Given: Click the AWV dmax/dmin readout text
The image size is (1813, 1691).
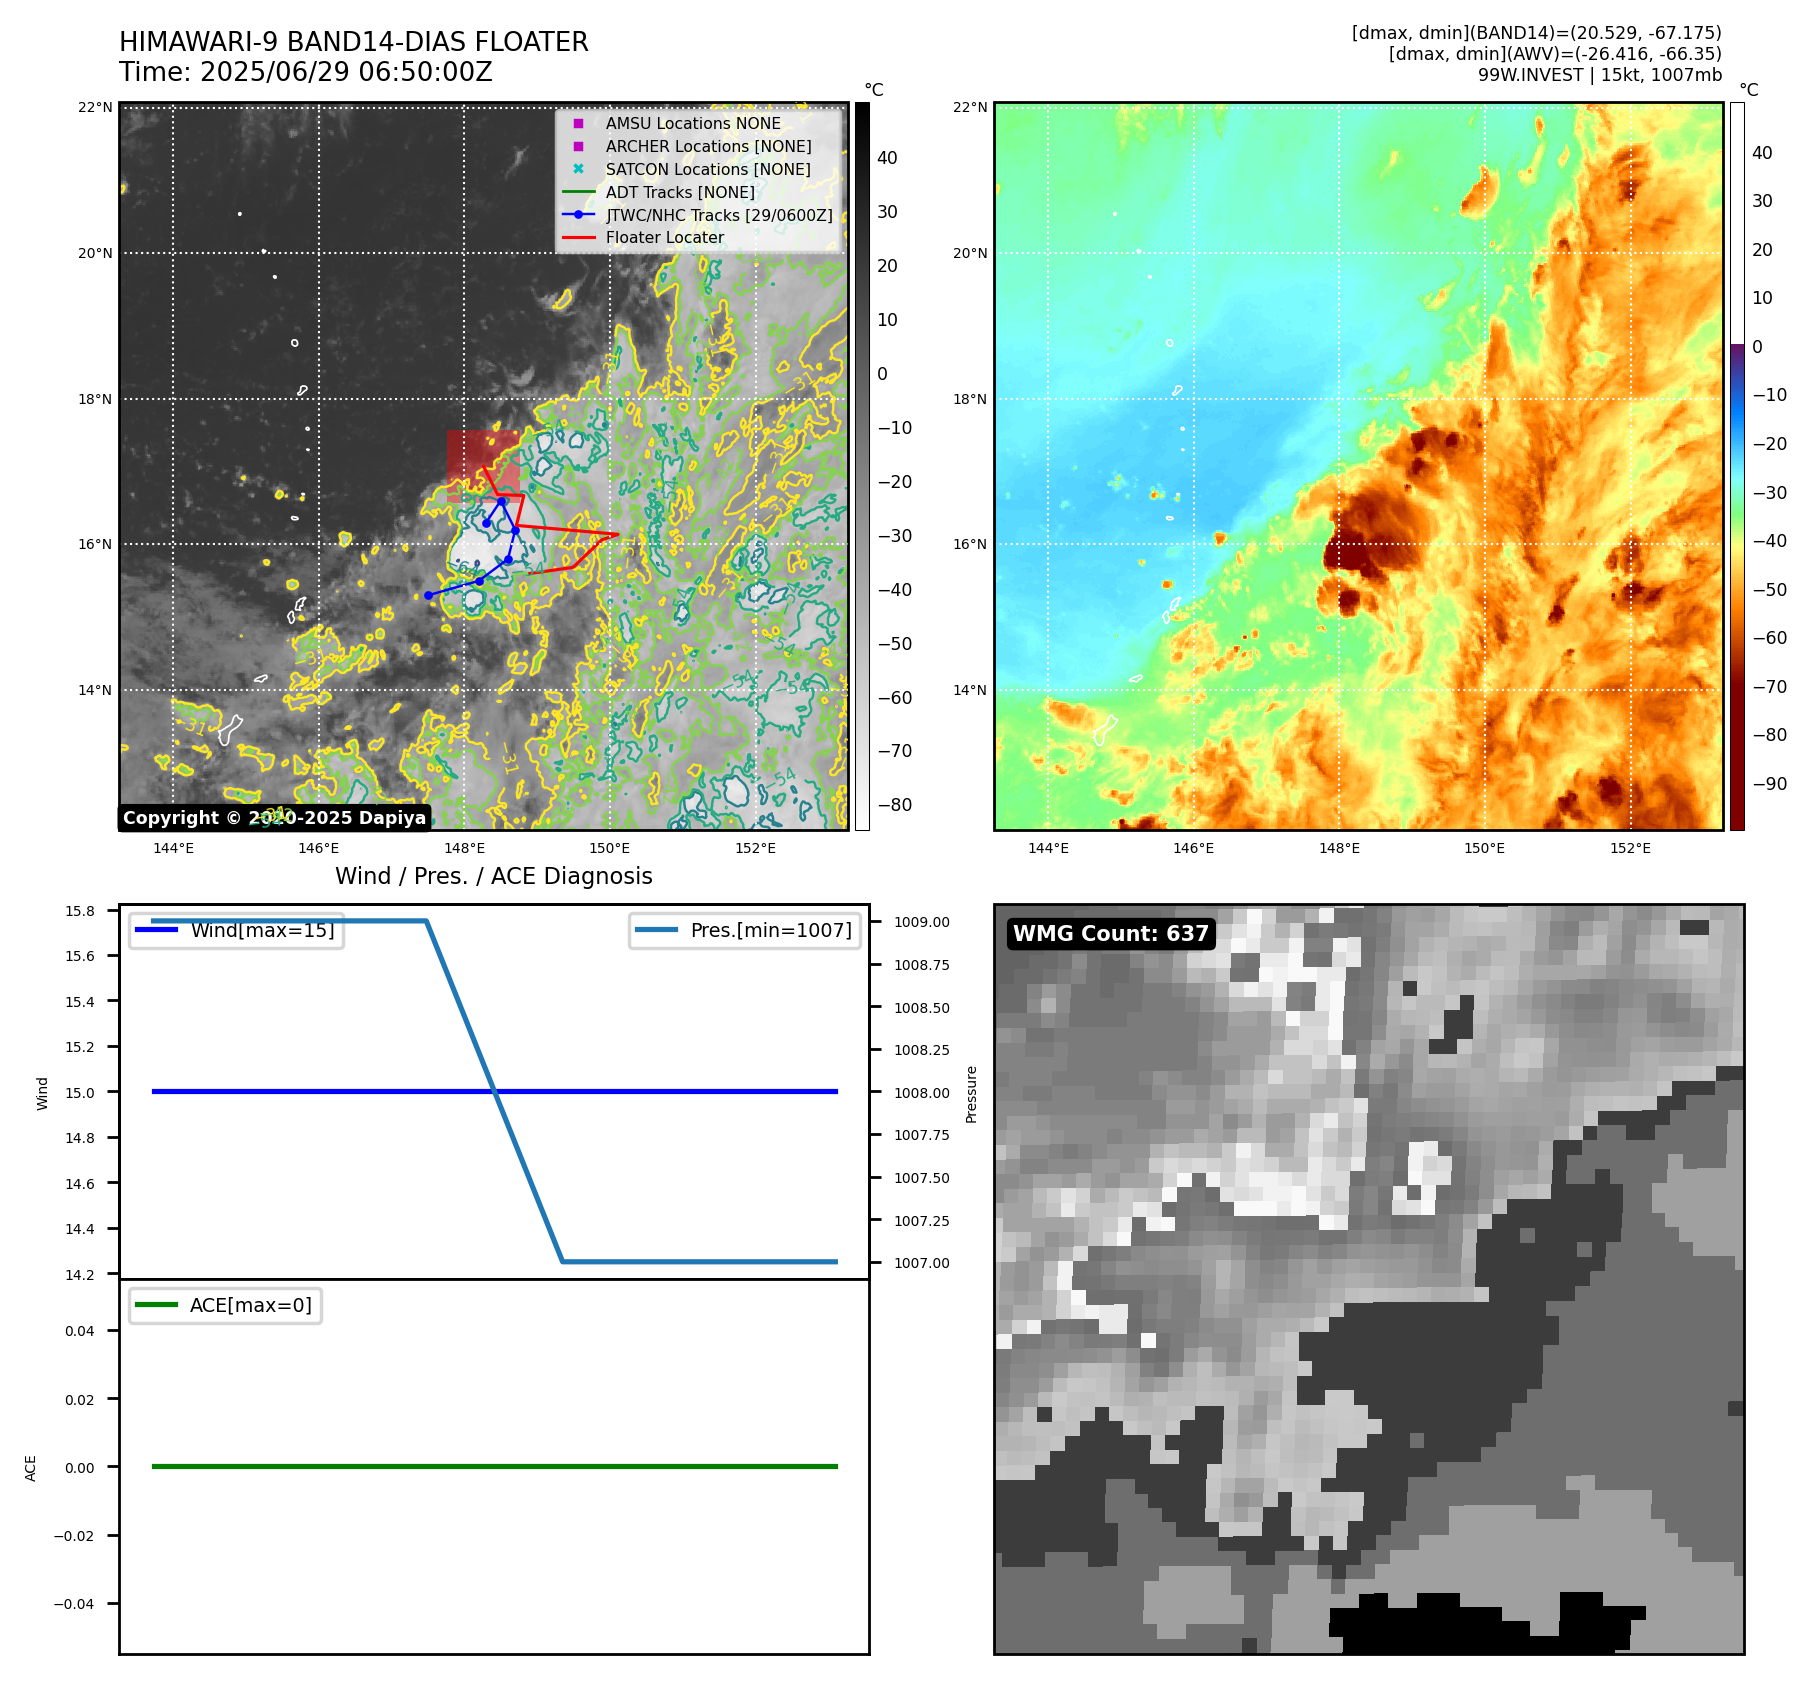Looking at the screenshot, I should [x=1555, y=54].
